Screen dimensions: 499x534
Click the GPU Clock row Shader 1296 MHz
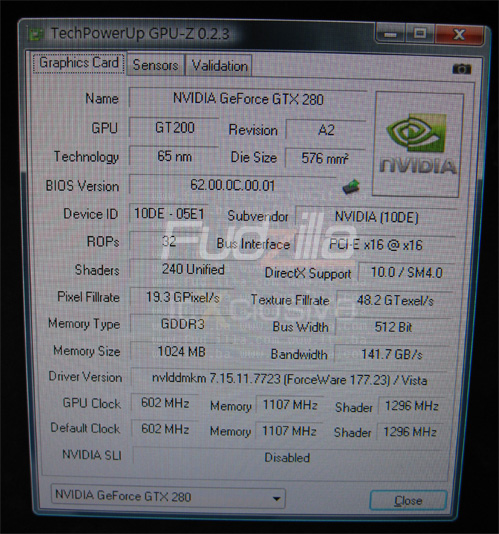(411, 406)
